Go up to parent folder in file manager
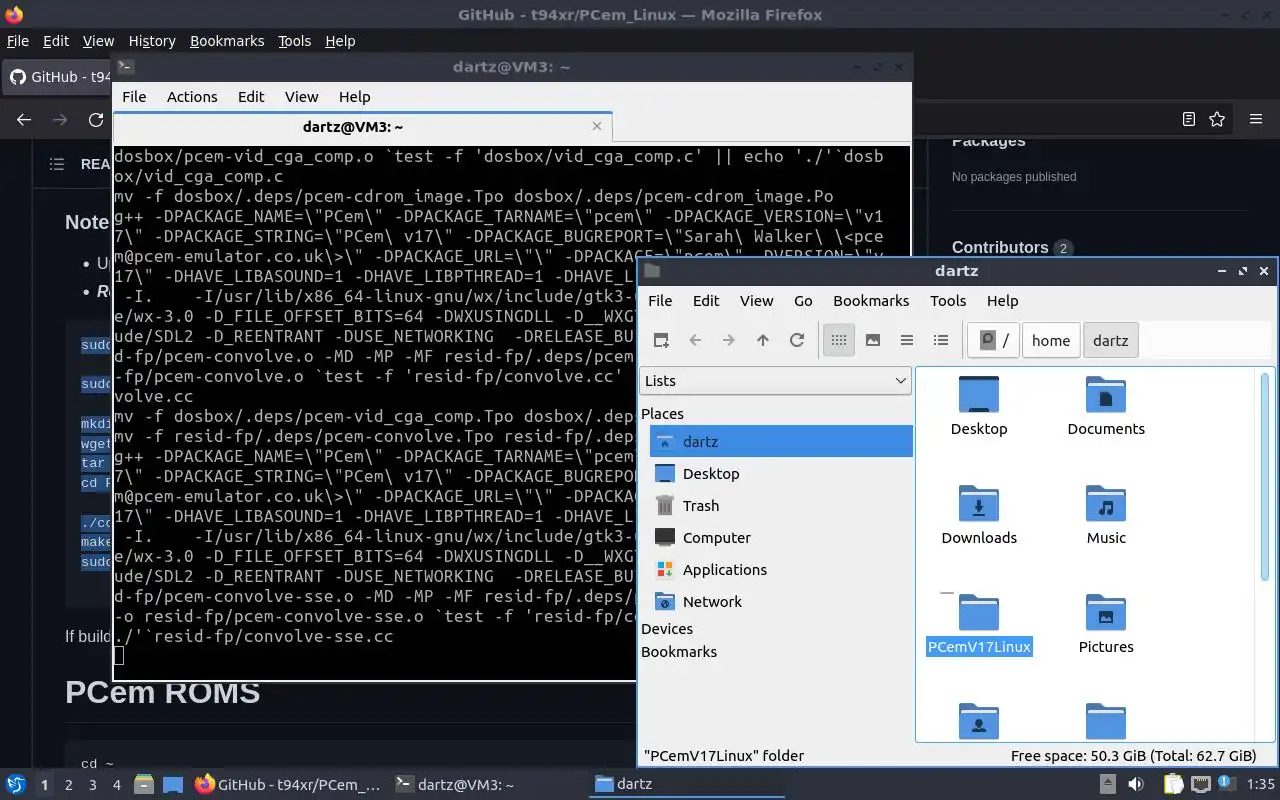The height and width of the screenshot is (800, 1280). (x=763, y=340)
